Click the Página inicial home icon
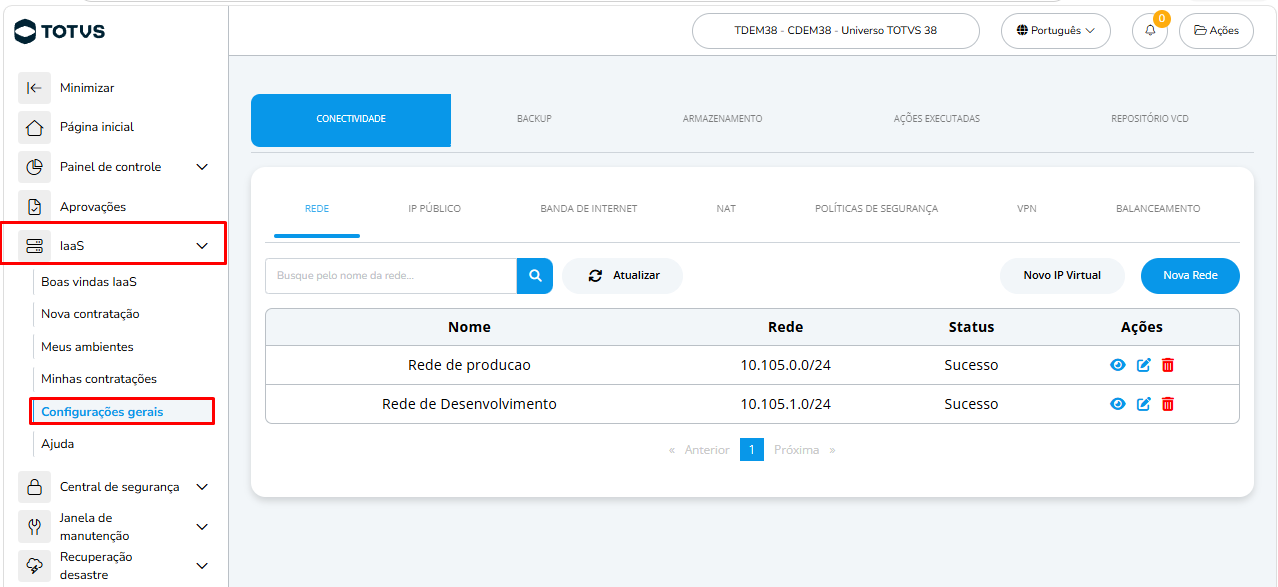1278x587 pixels. pos(34,127)
